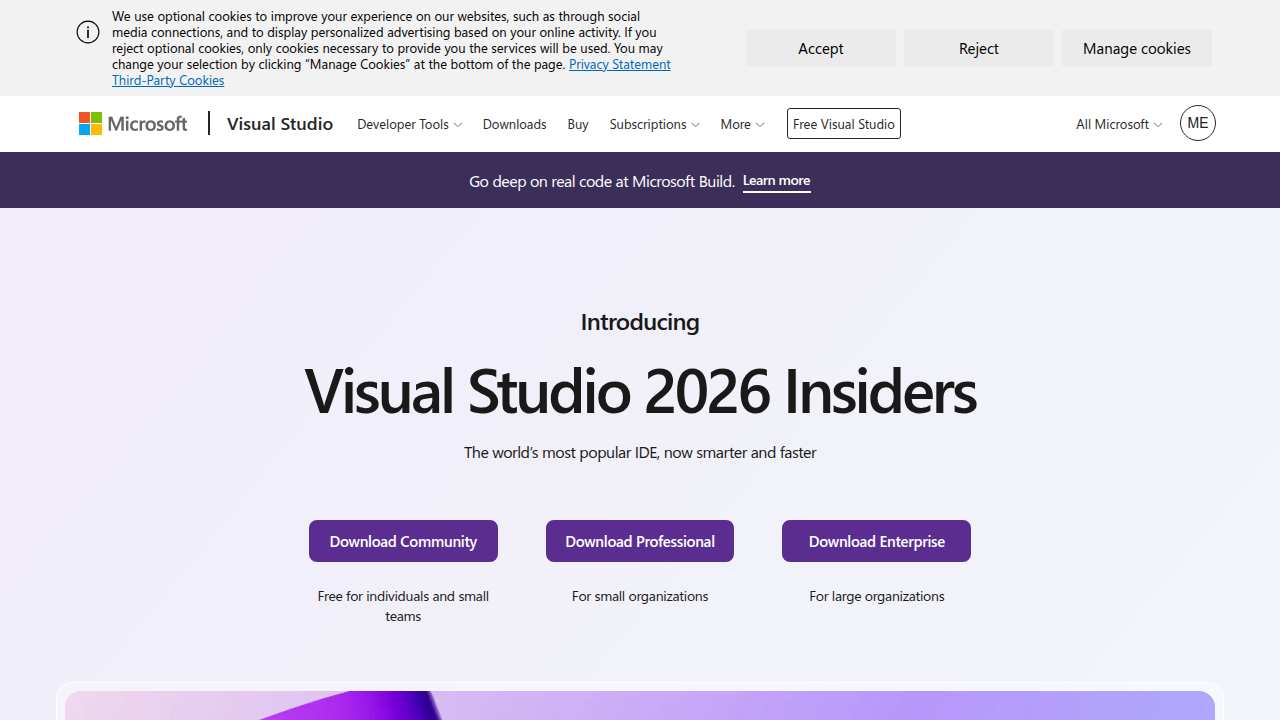
Task: Click the cookie notice info icon
Action: click(x=88, y=32)
